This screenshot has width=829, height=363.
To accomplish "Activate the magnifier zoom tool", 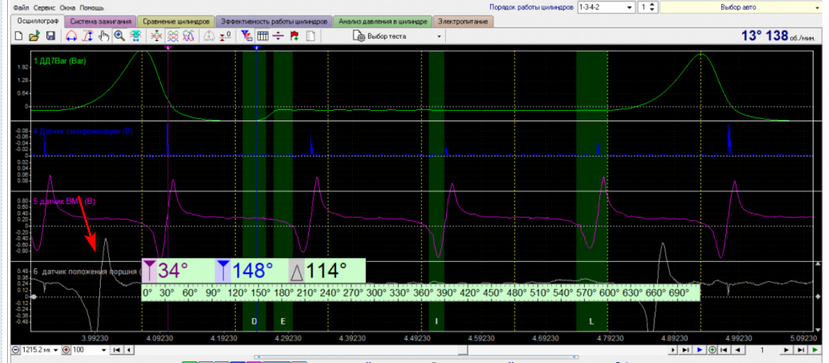I will pyautogui.click(x=120, y=36).
